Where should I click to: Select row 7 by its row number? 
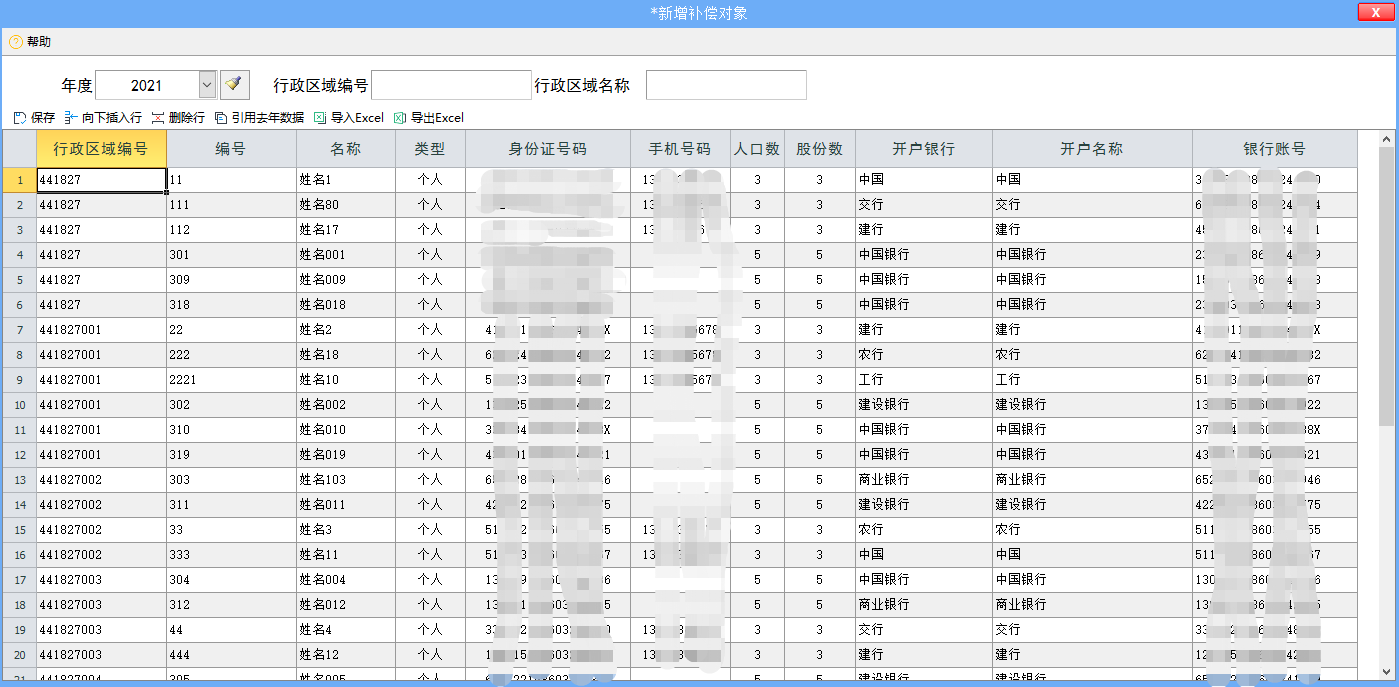[x=19, y=329]
